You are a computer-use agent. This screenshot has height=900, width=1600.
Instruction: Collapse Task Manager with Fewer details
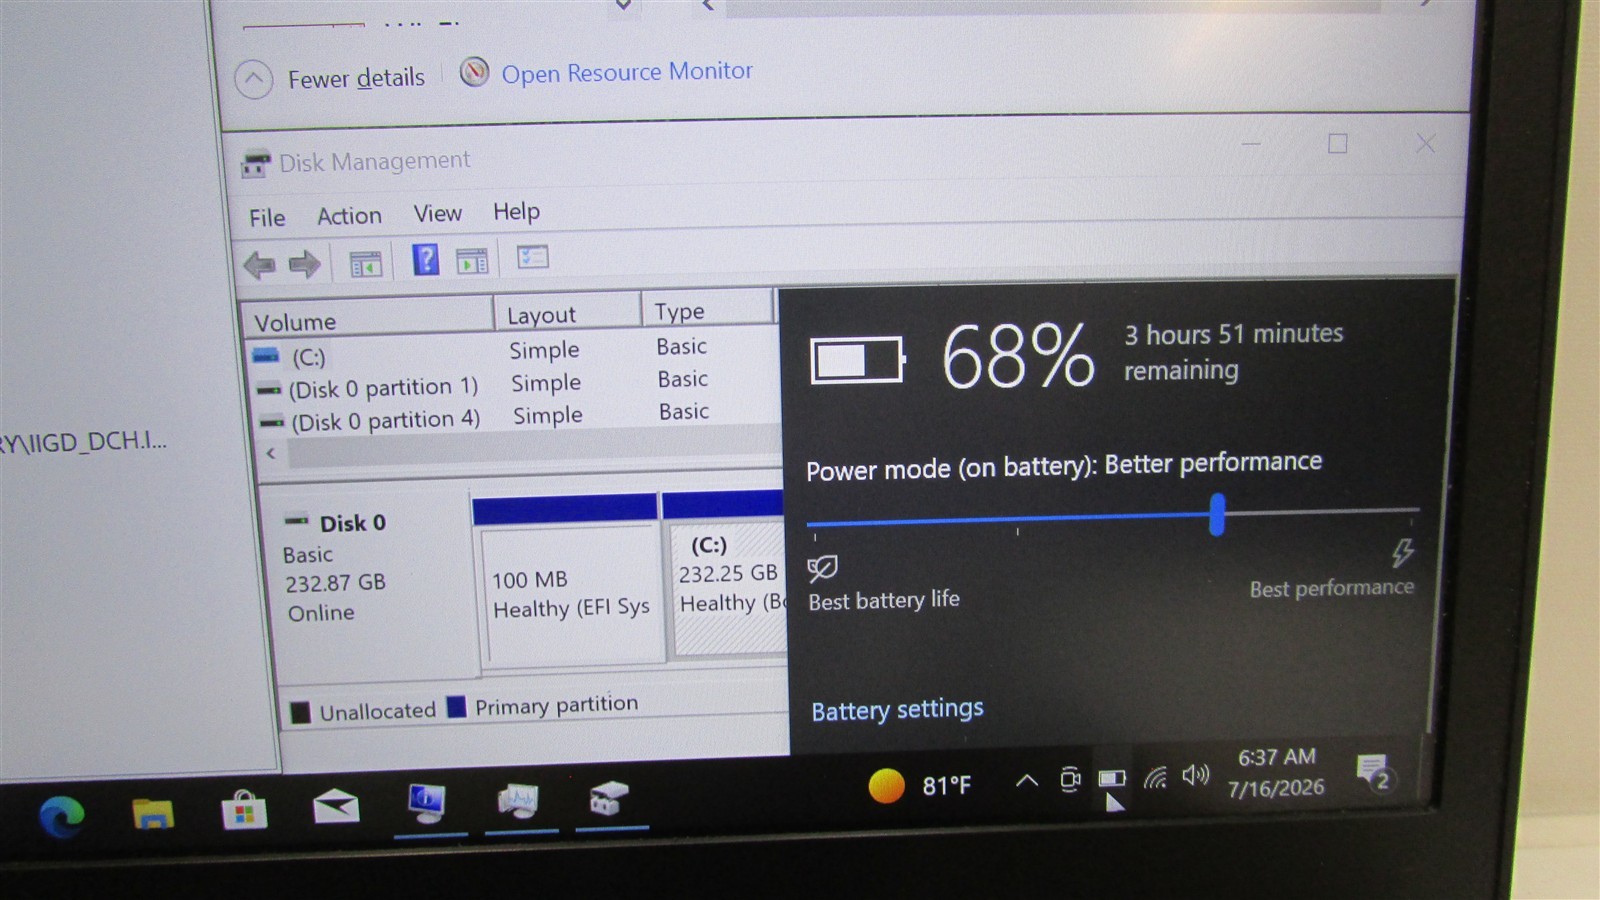330,78
